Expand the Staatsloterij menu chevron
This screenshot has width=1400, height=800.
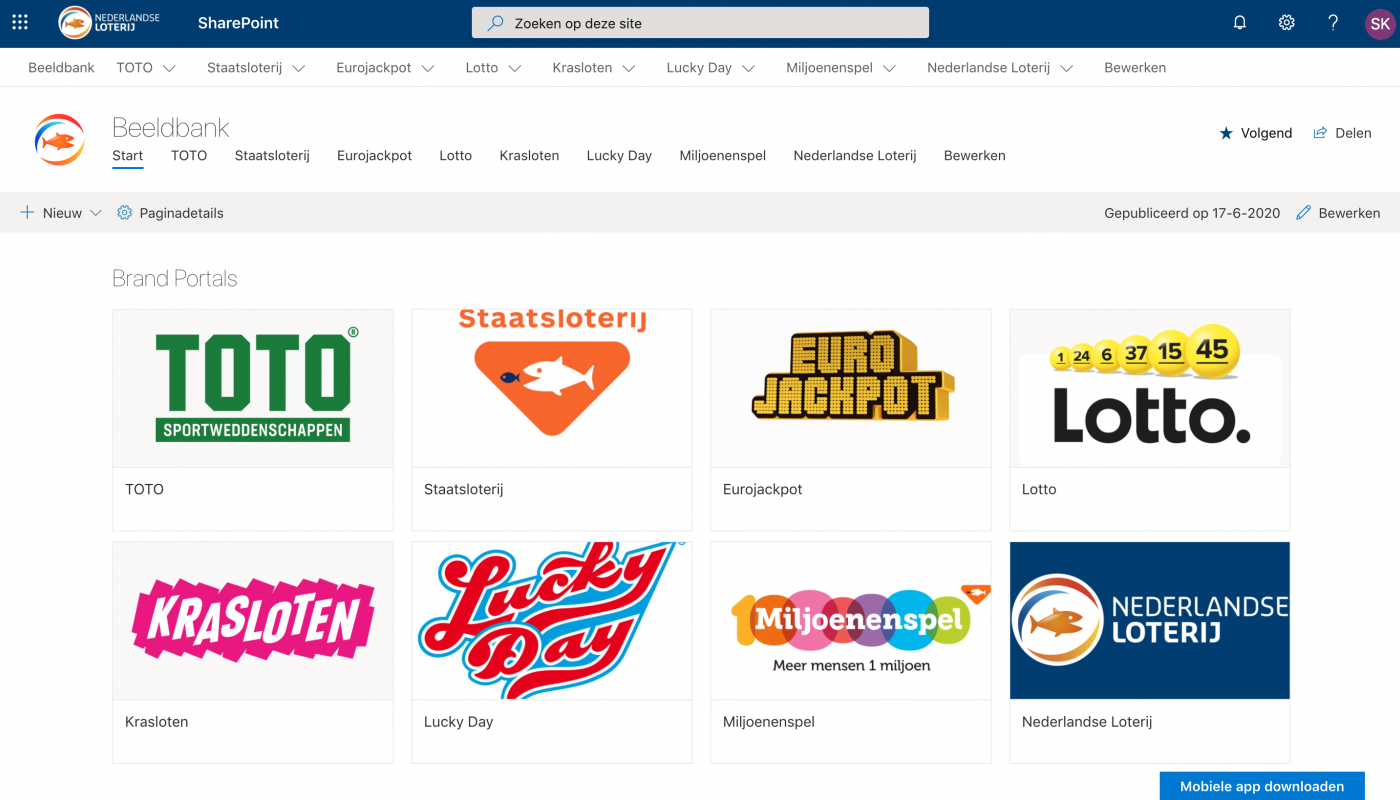pyautogui.click(x=299, y=68)
